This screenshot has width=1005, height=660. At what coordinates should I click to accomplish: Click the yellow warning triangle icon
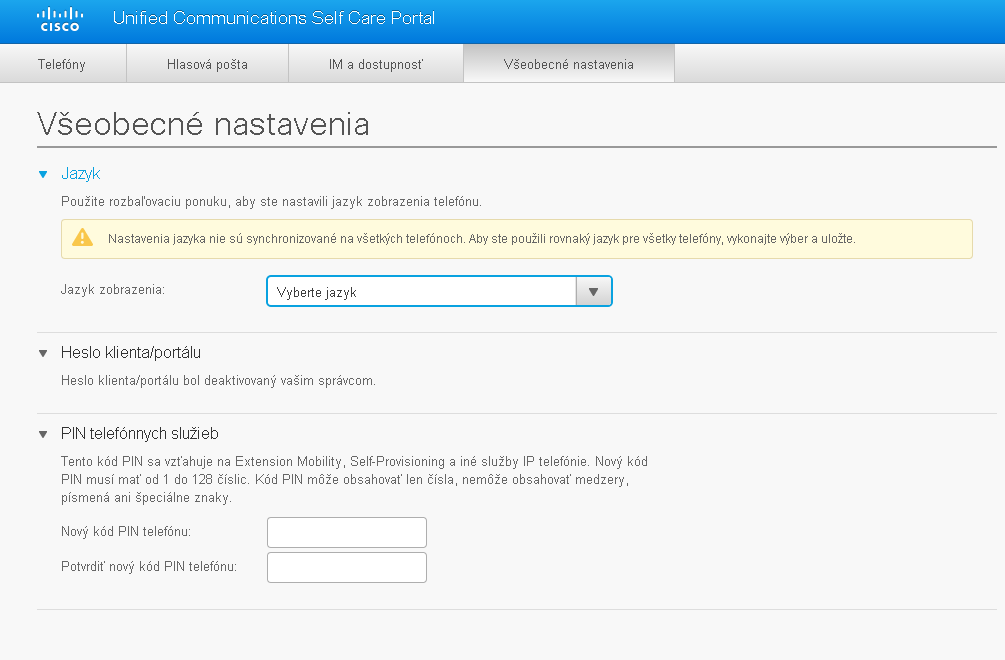tap(82, 238)
